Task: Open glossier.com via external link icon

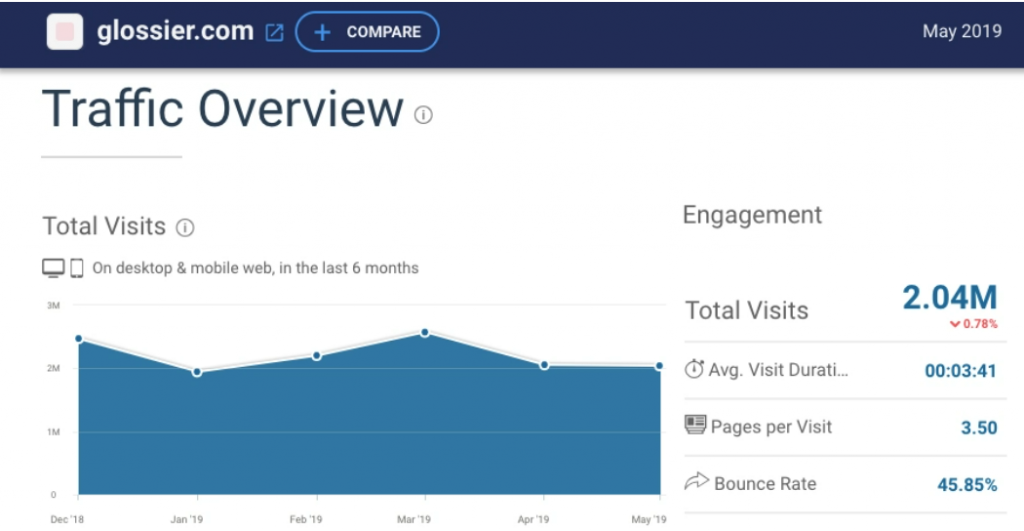Action: 274,33
